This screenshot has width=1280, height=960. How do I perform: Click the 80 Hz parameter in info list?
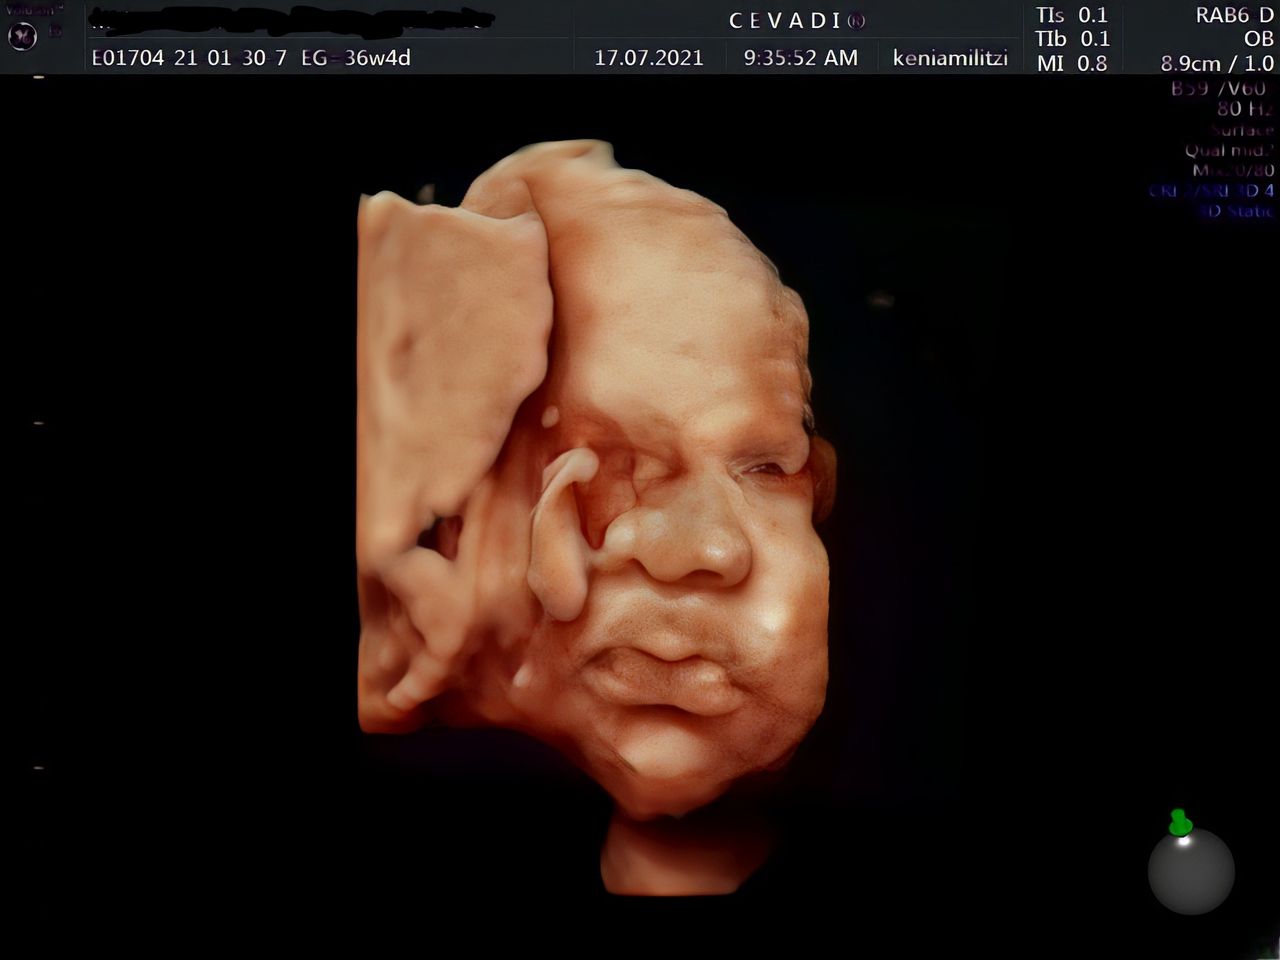[x=1244, y=109]
